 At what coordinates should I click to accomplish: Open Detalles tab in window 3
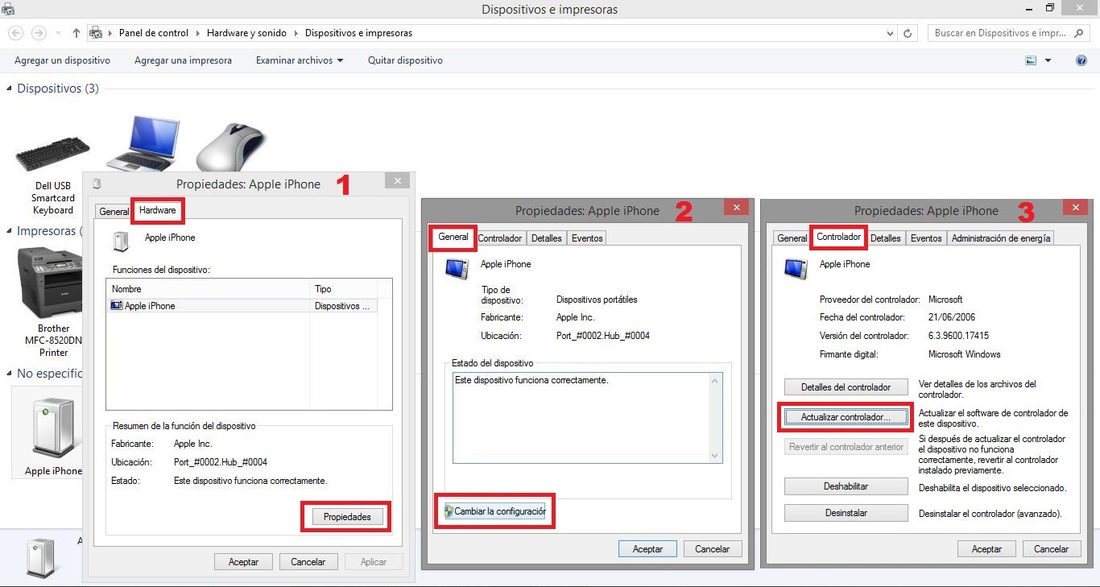pos(885,238)
